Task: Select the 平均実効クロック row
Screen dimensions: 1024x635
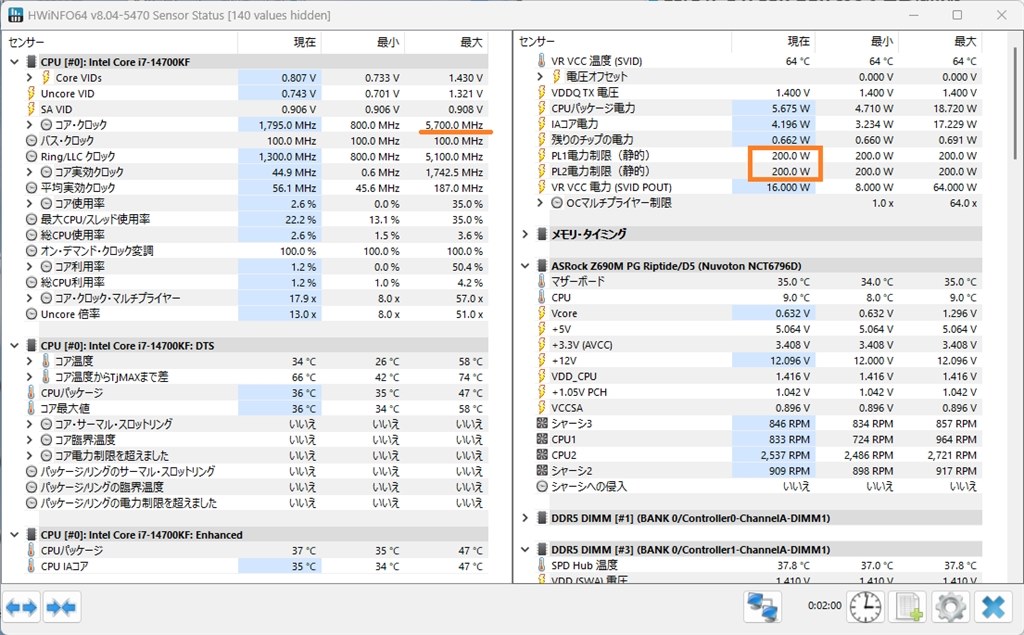Action: pyautogui.click(x=256, y=187)
